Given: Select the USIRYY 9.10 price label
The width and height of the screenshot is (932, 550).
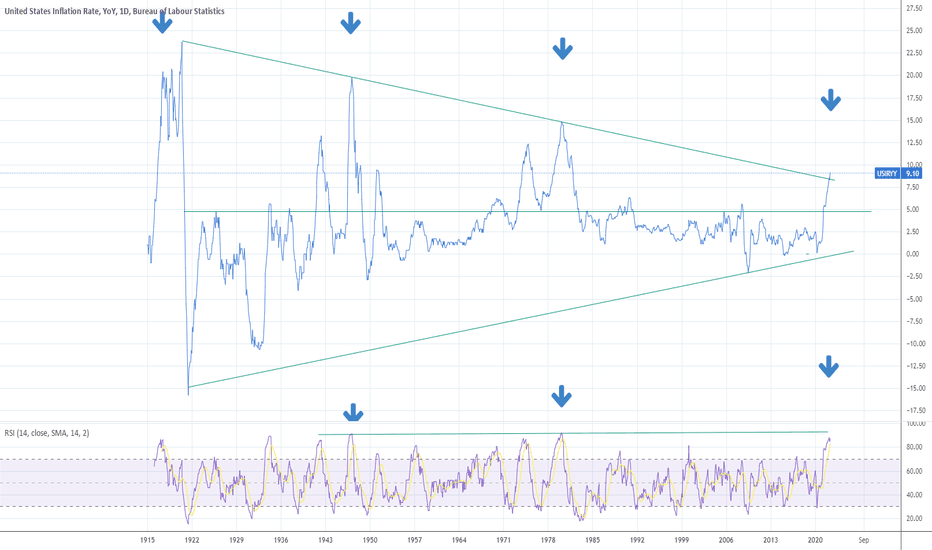Looking at the screenshot, I should pos(899,174).
